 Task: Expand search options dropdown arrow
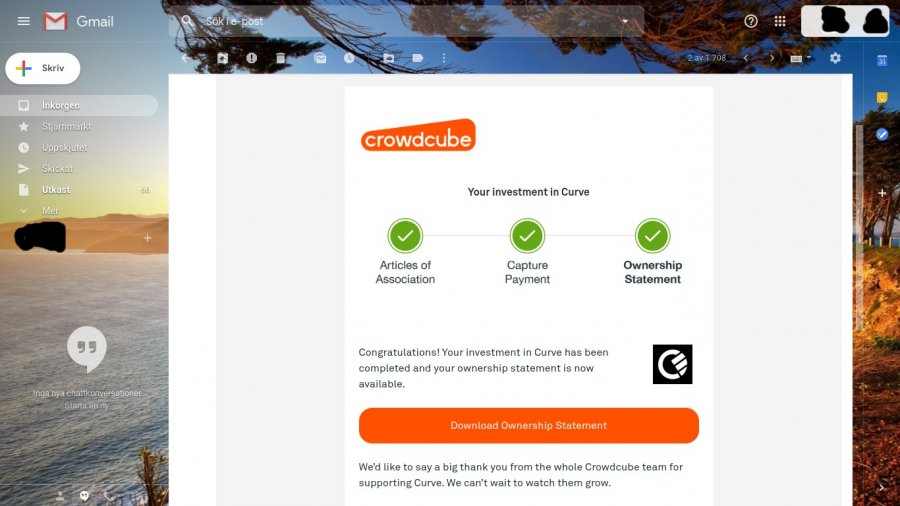[625, 21]
